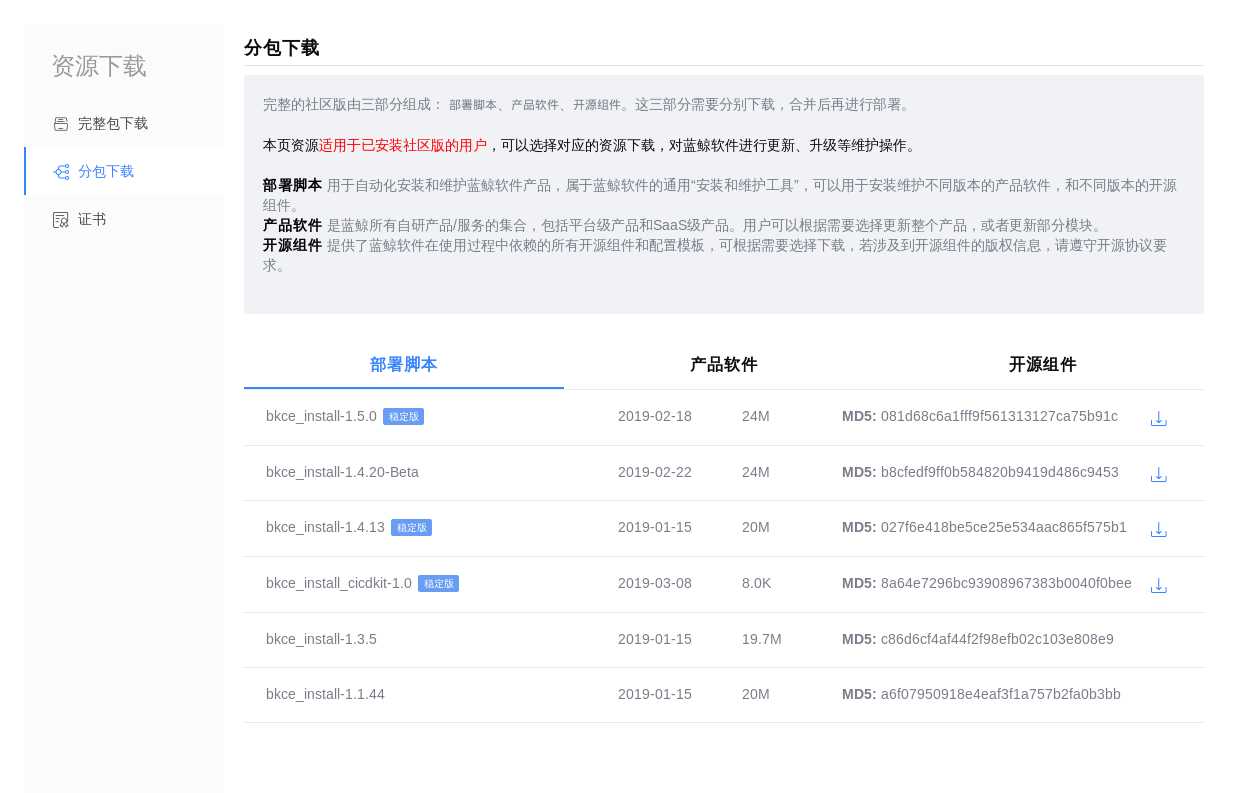Screen dimensions: 1260x793
Task: Click MD5 hash 027f6e418be5ce25e534aac865f575b1
Action: click(1004, 527)
